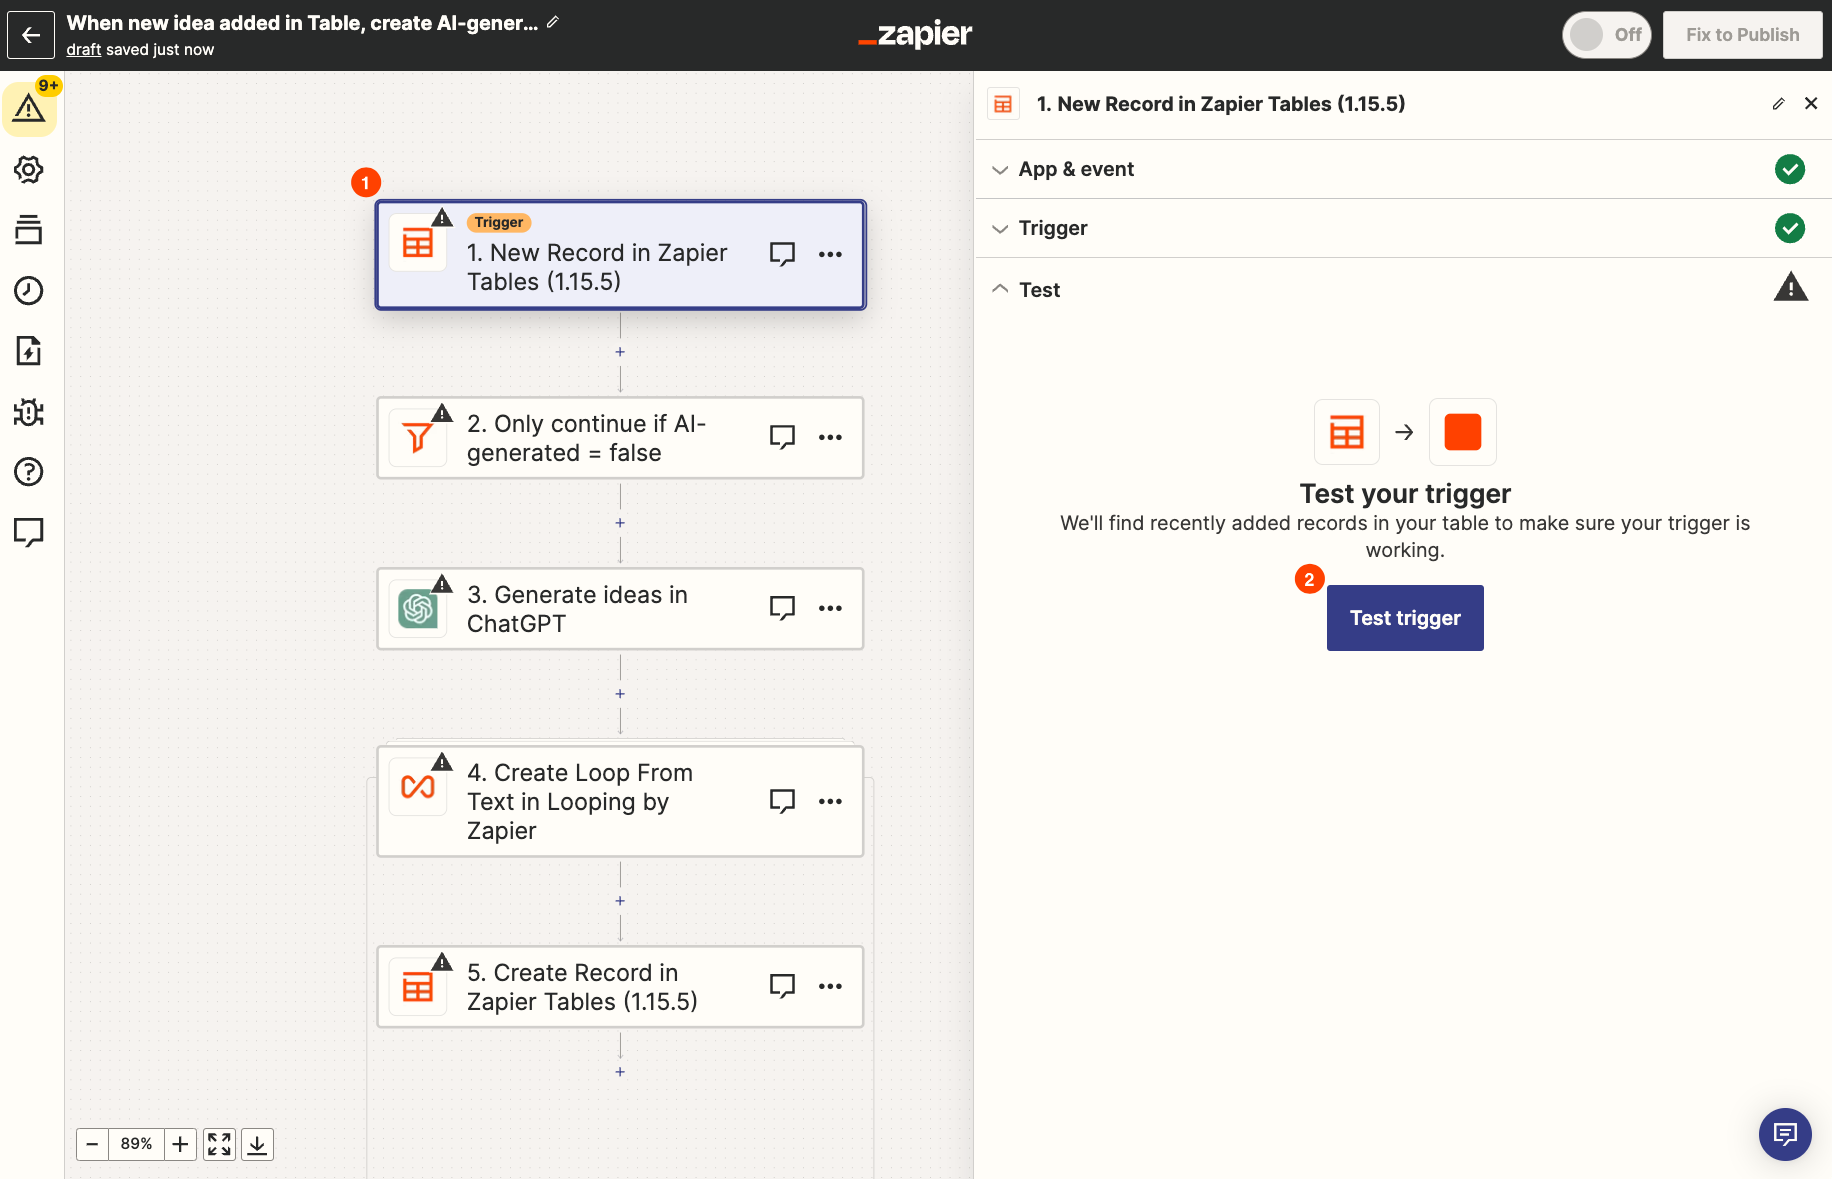This screenshot has height=1179, width=1832.
Task: Add comment on step 1 New Record
Action: [782, 254]
